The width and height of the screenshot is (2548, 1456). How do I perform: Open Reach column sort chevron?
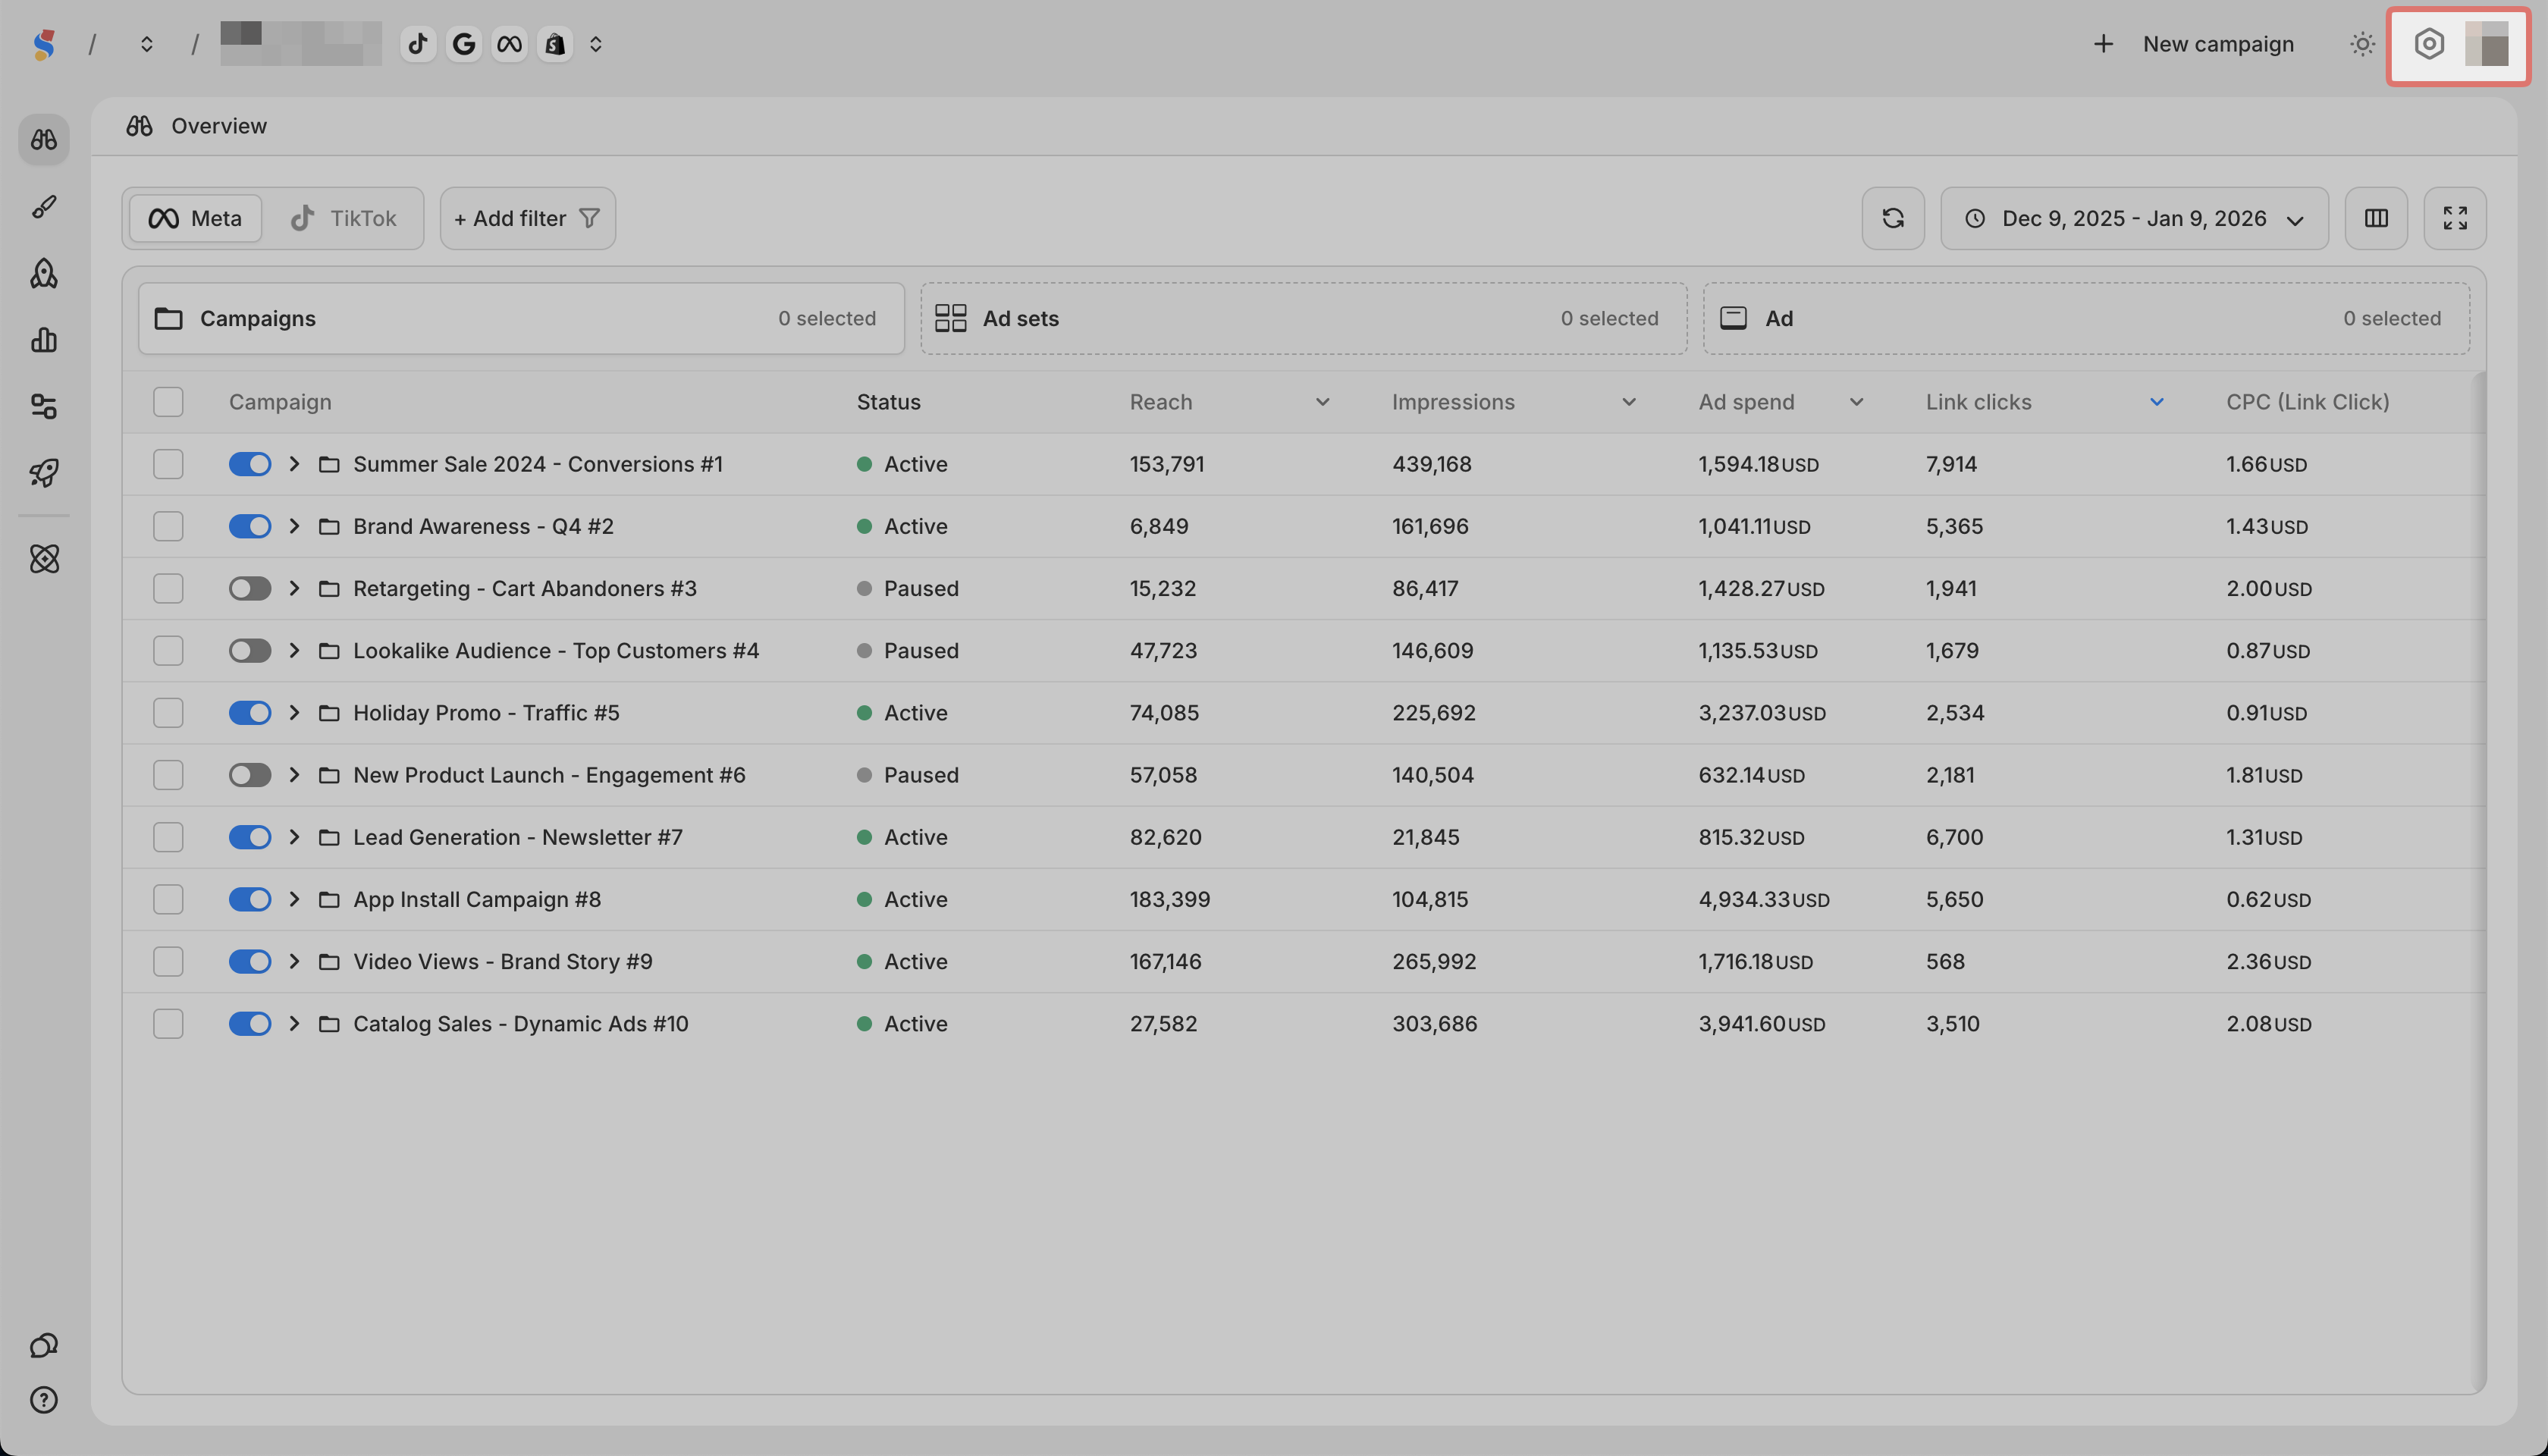1322,402
